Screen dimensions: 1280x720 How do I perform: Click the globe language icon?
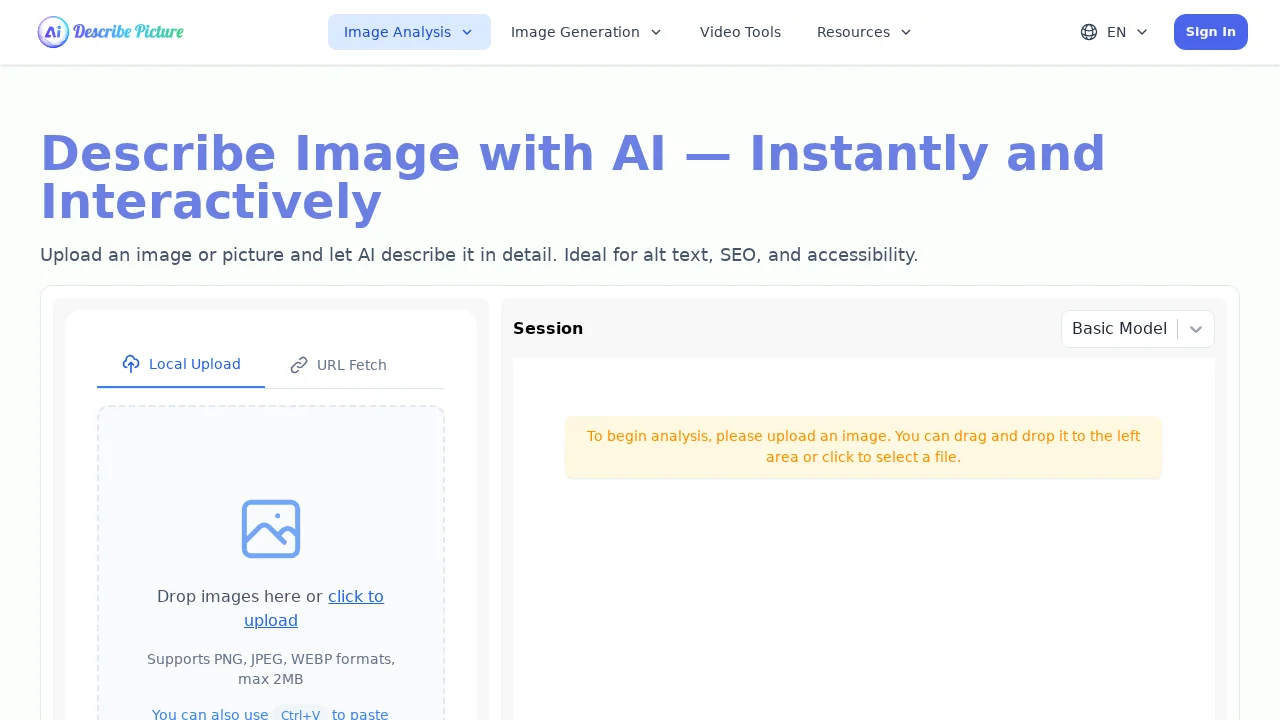click(1088, 32)
